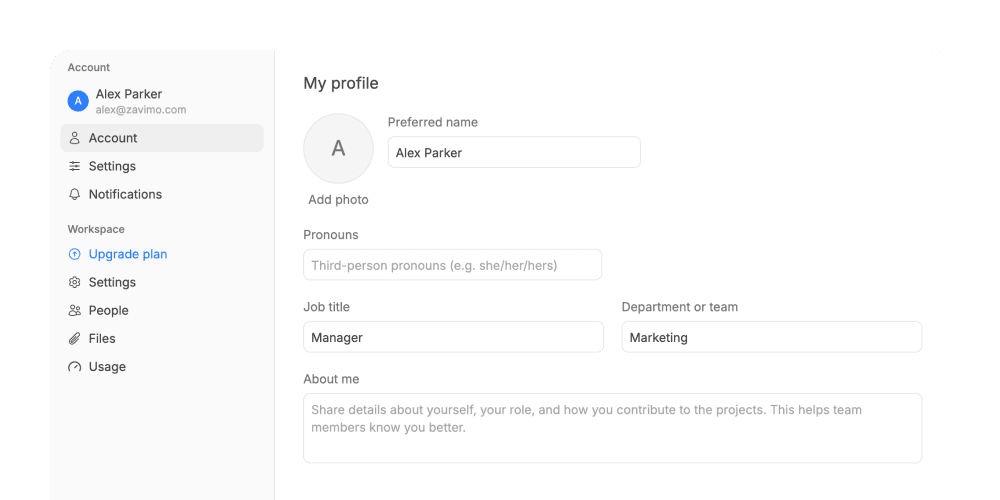This screenshot has height=500, width=1000.
Task: Click into the Pronouns input field
Action: (x=452, y=265)
